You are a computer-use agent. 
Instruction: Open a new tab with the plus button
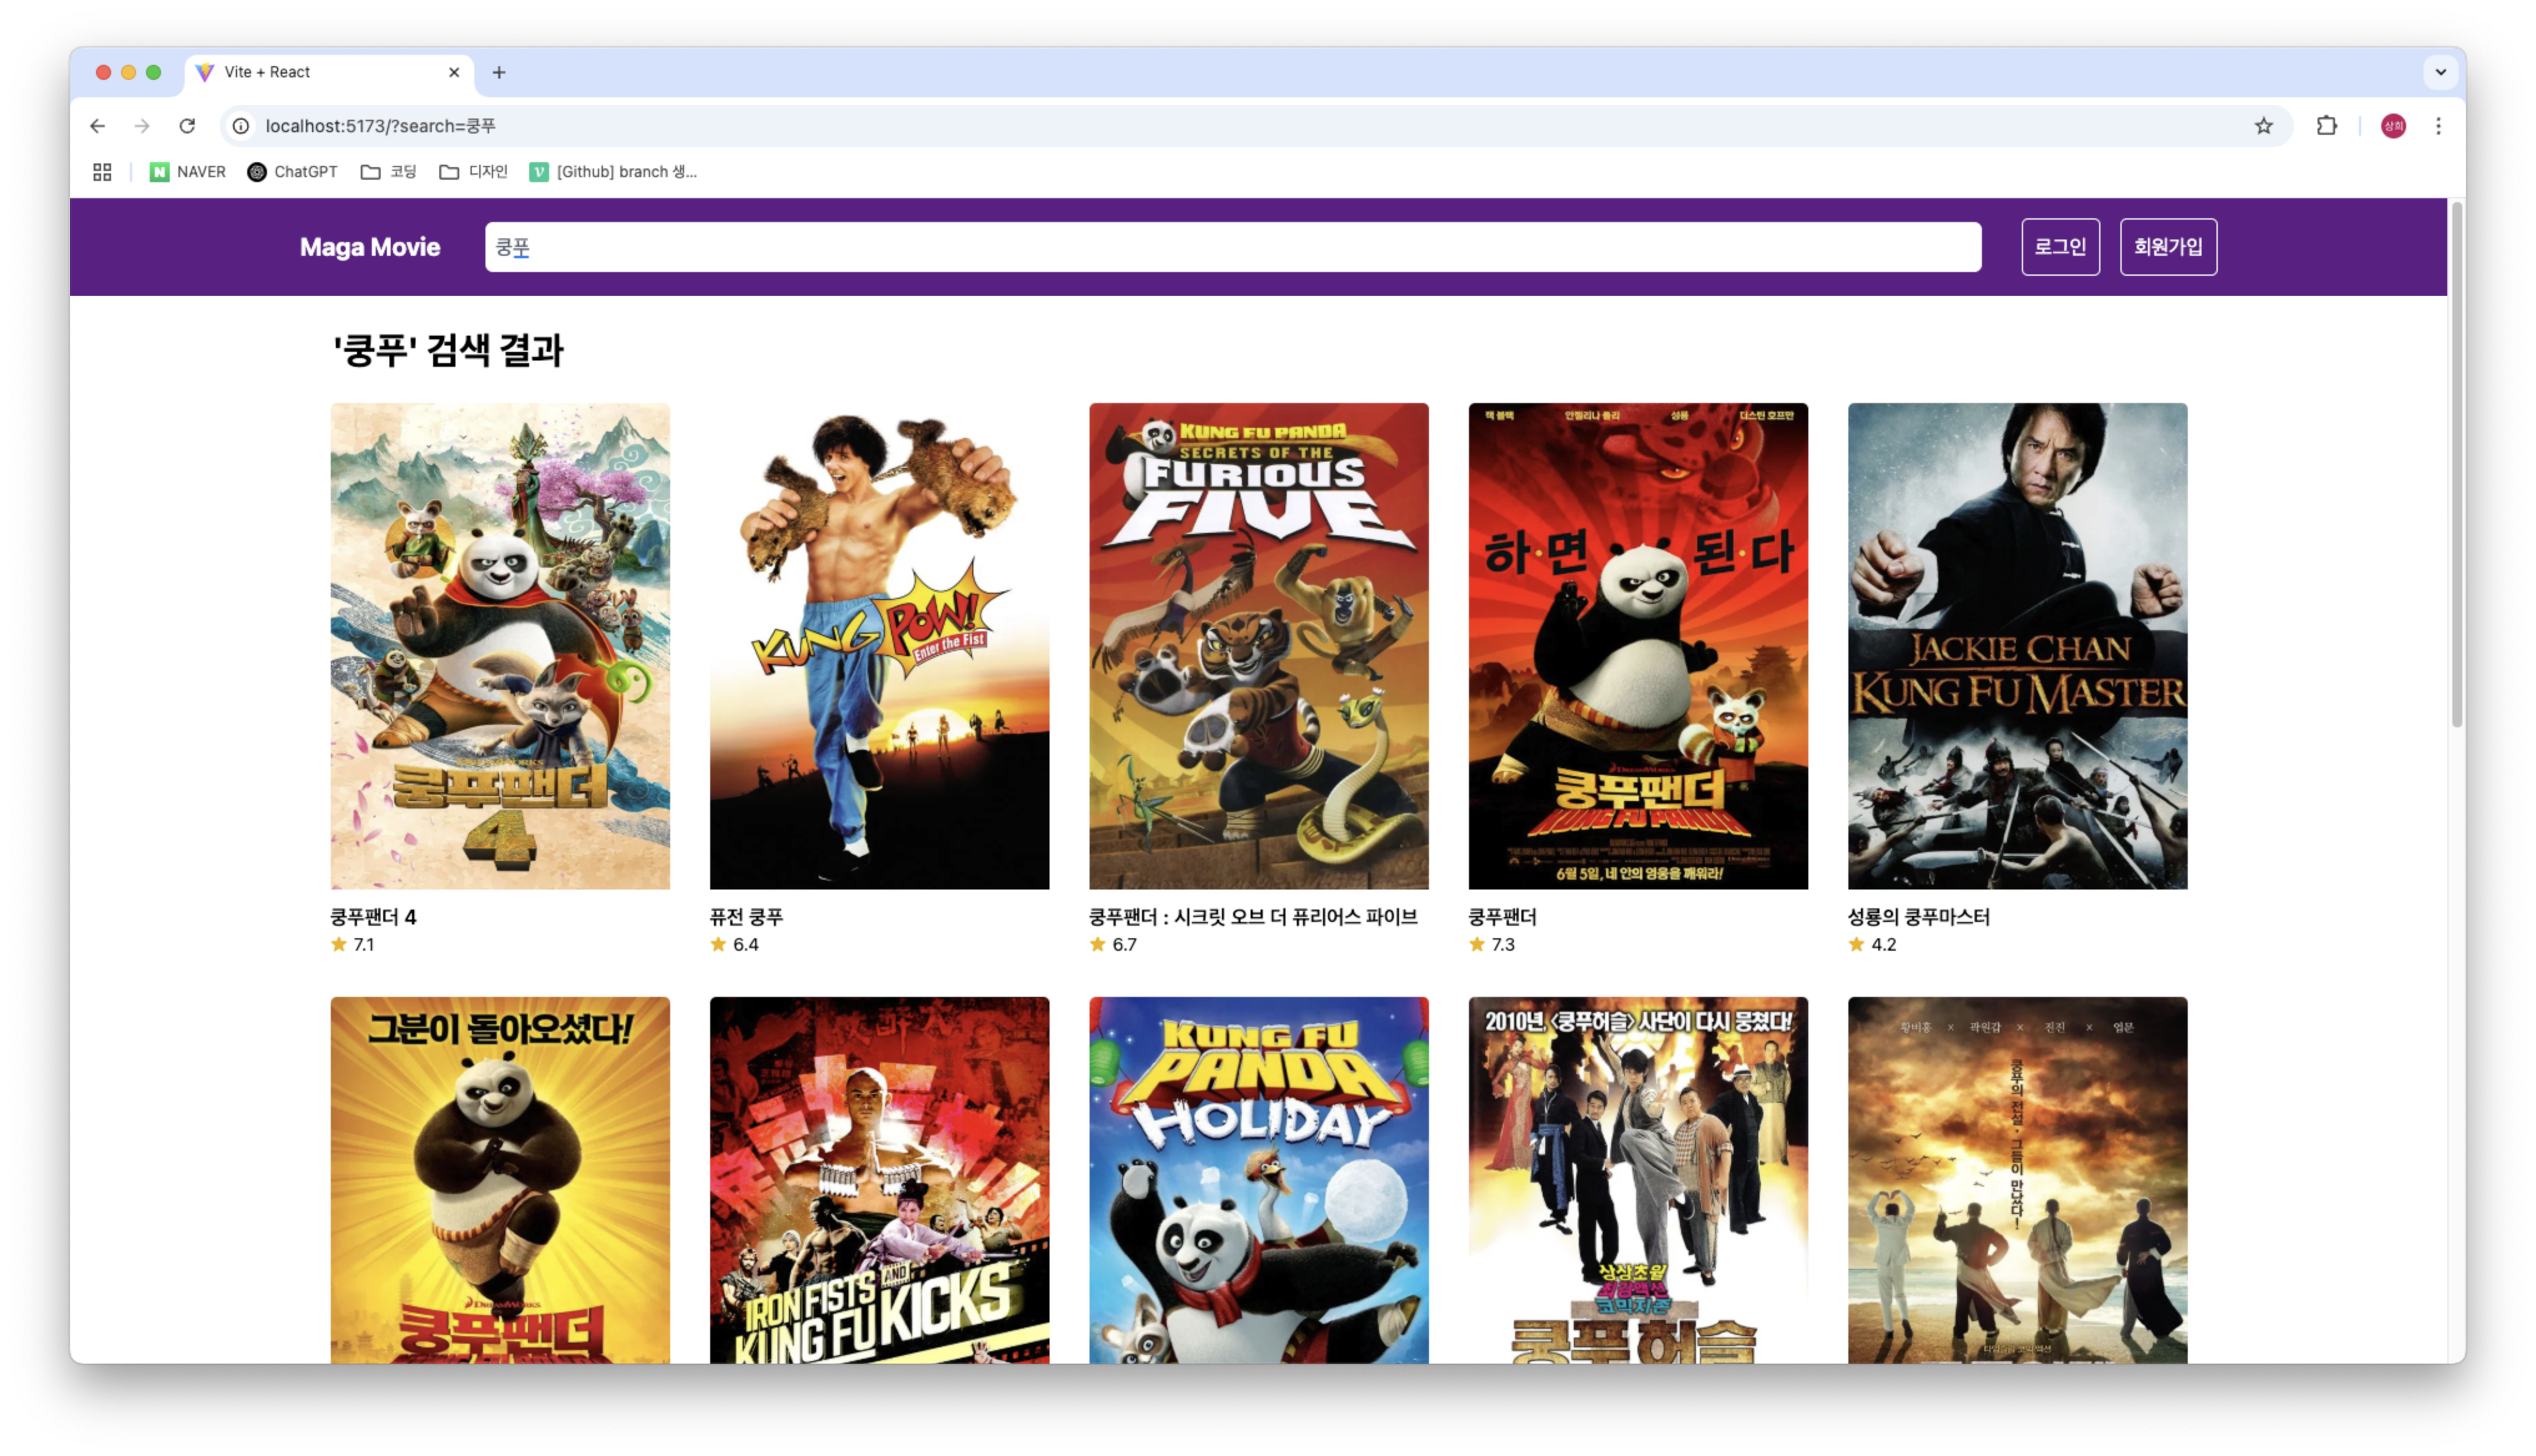(499, 72)
